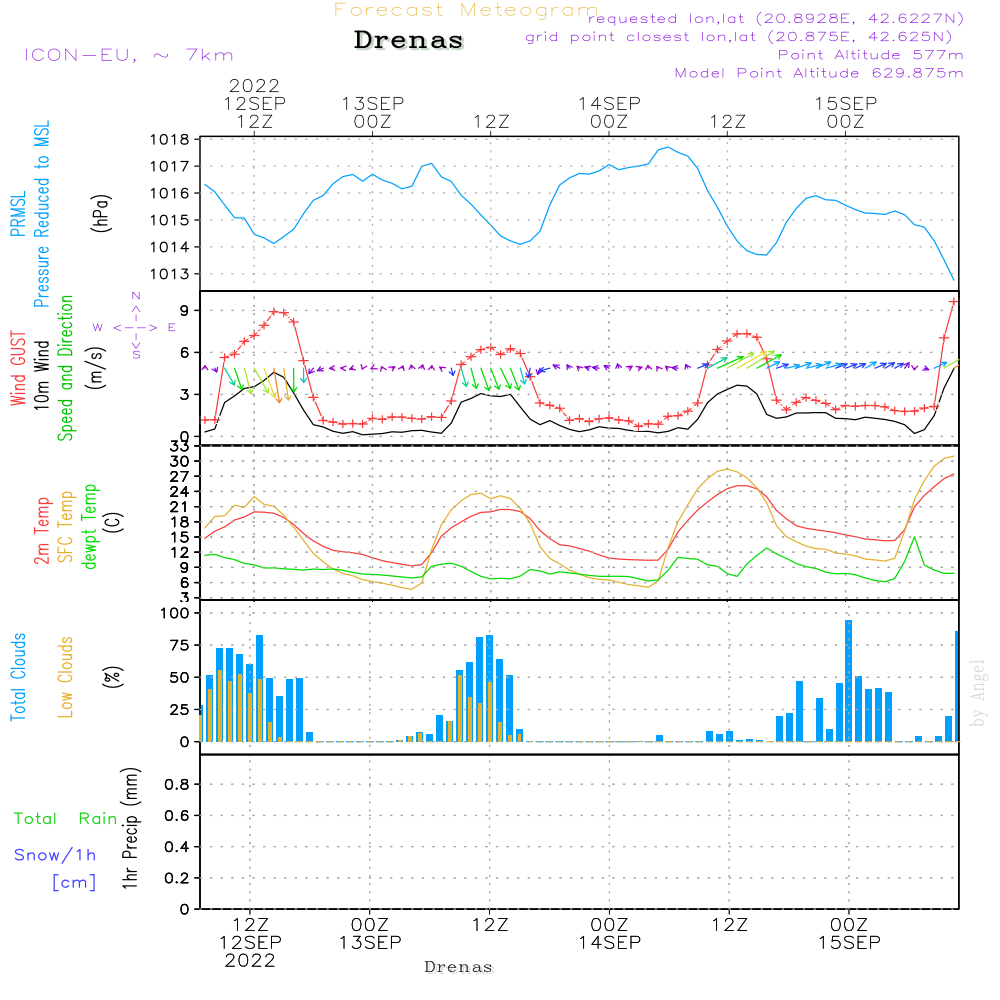Click 'Point Altitude 577m' text

click(x=871, y=55)
